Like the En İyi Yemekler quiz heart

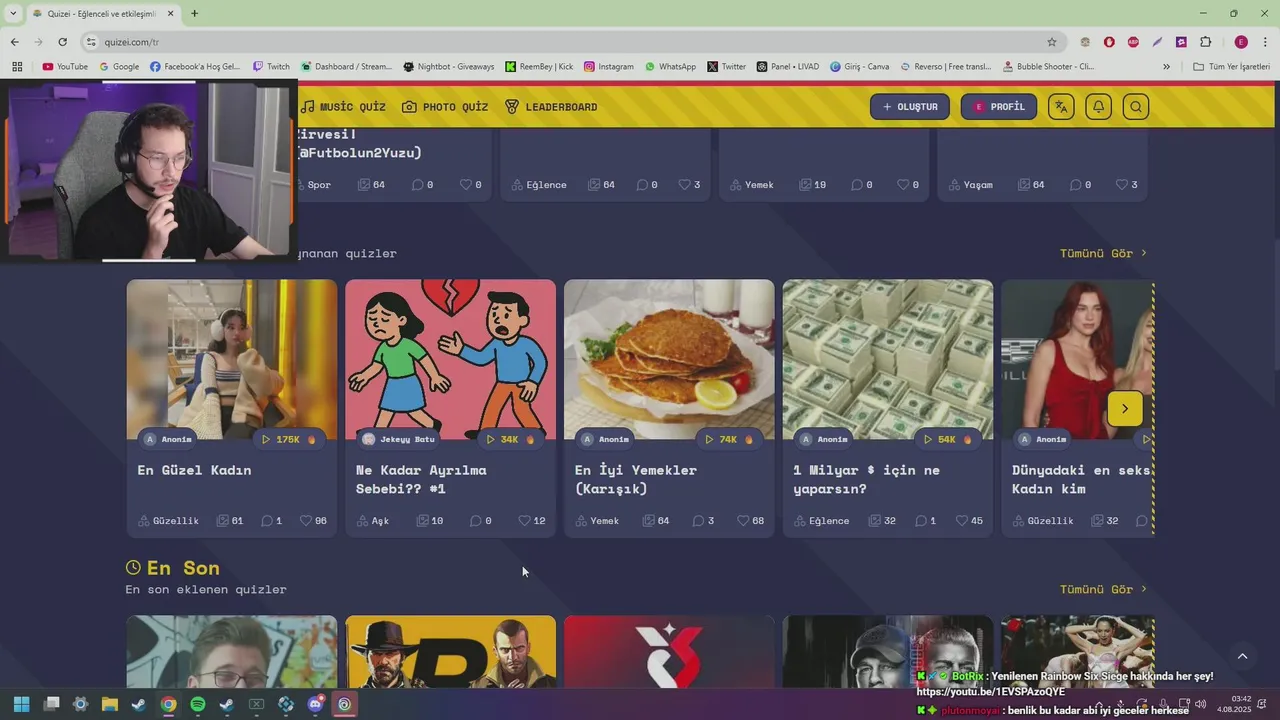point(750,521)
